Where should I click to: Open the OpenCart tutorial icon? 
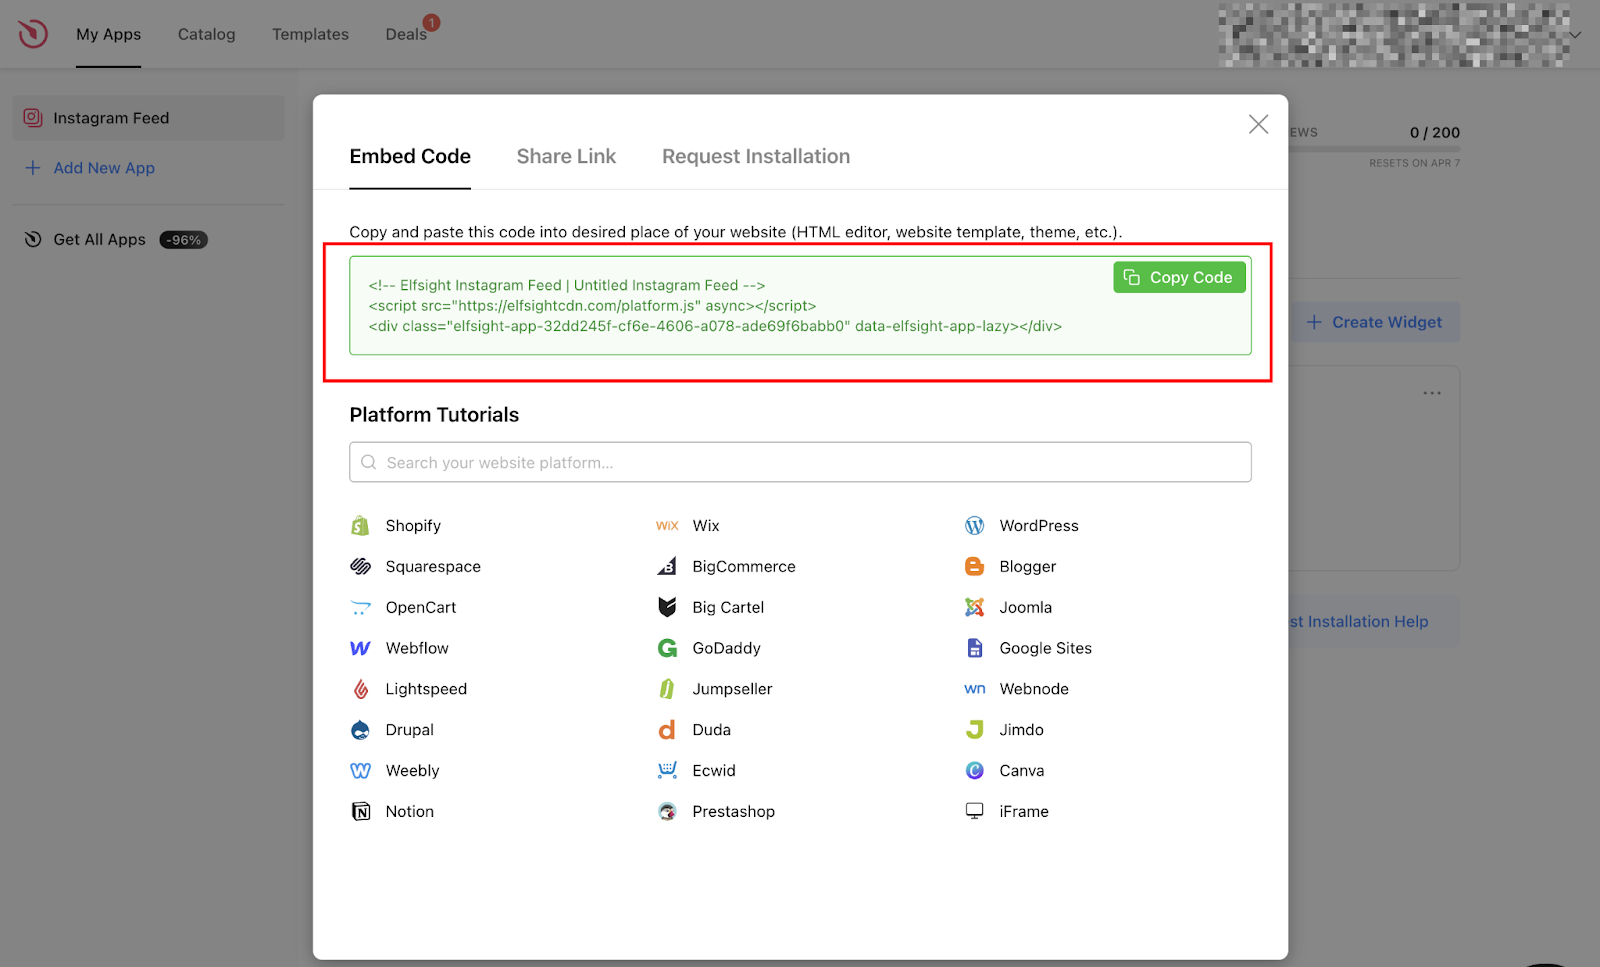click(360, 608)
